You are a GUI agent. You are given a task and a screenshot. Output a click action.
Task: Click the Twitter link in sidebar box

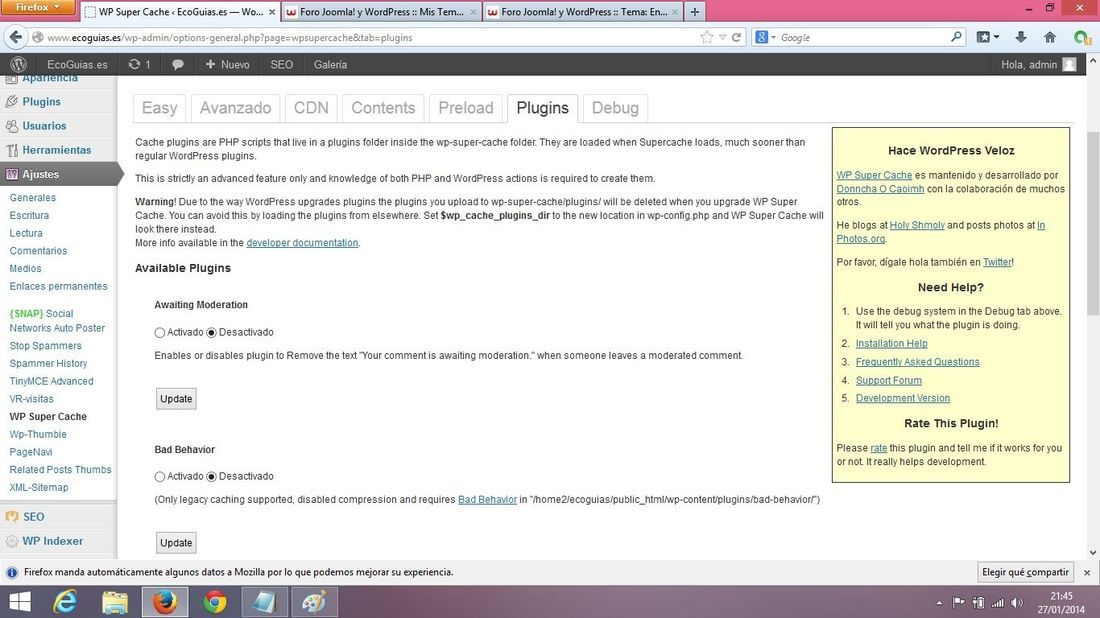pos(997,262)
